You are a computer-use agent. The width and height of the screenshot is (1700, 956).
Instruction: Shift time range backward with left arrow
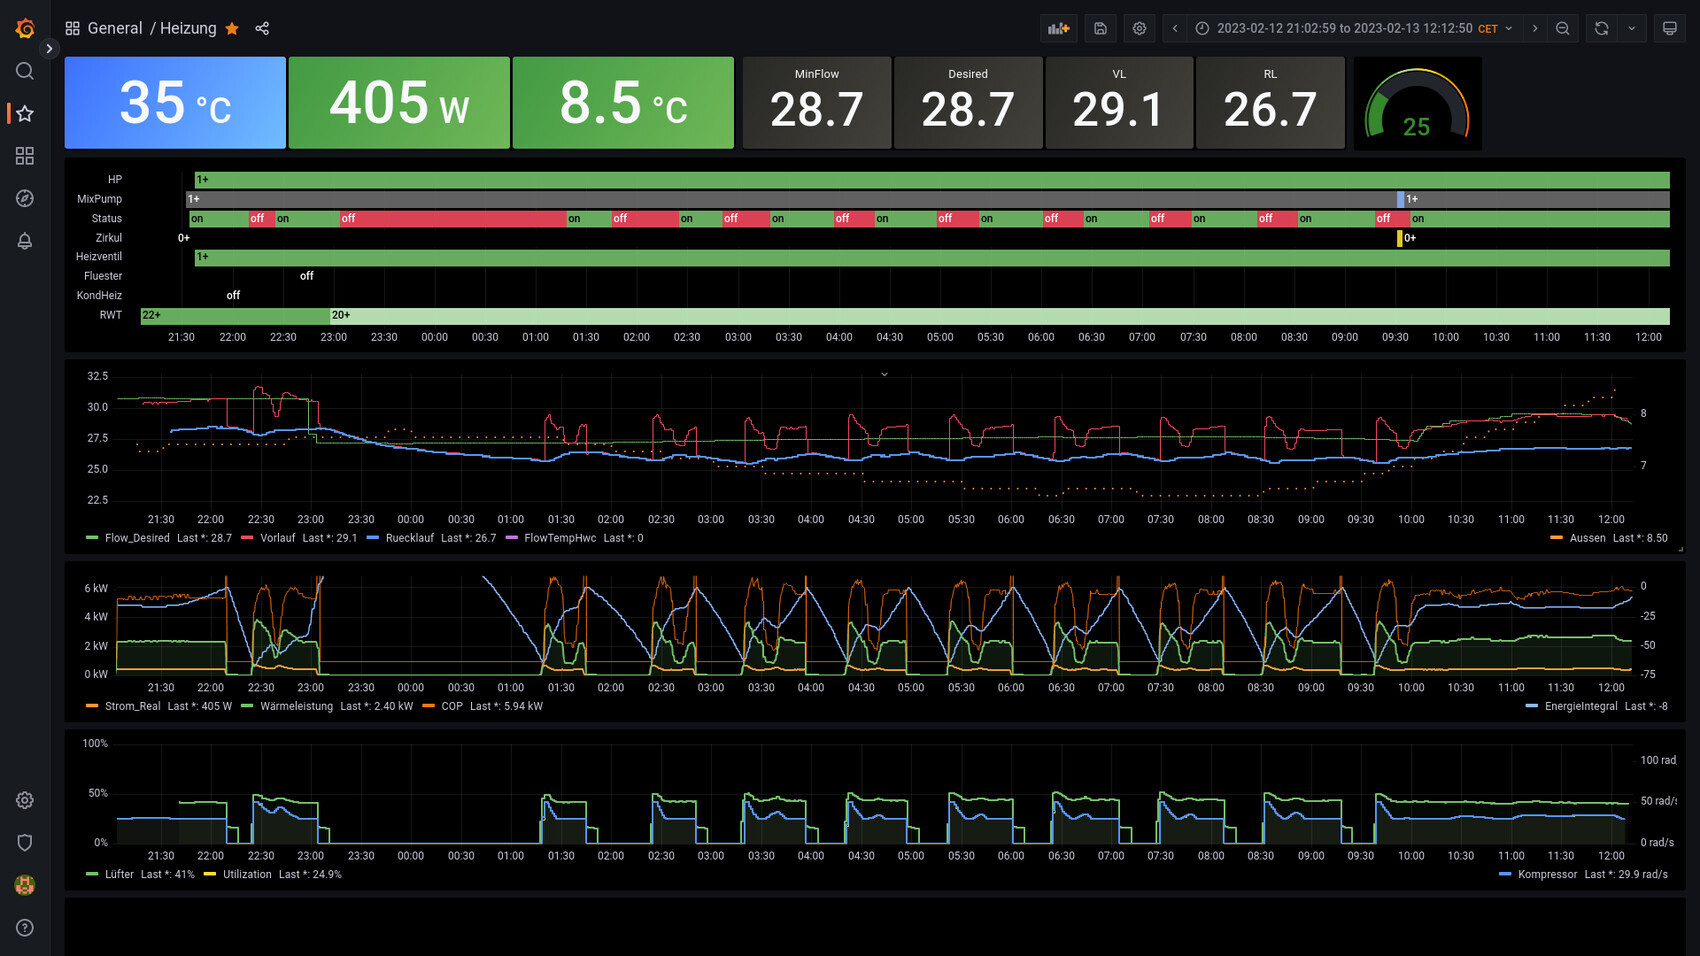(1175, 29)
